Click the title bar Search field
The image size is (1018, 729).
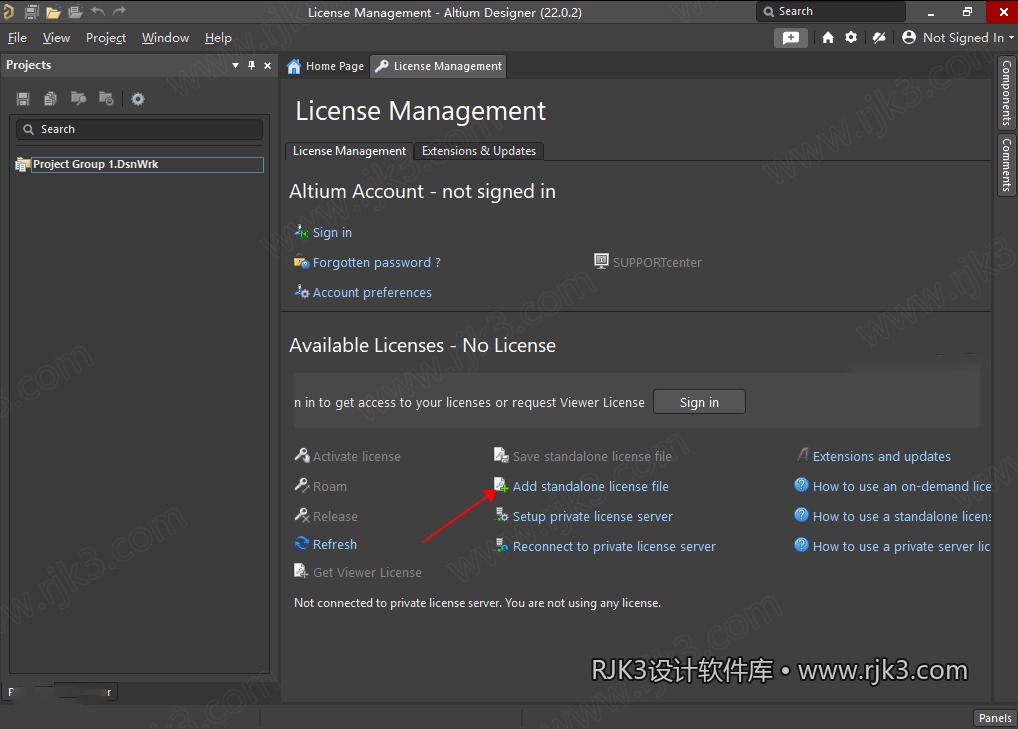[831, 11]
